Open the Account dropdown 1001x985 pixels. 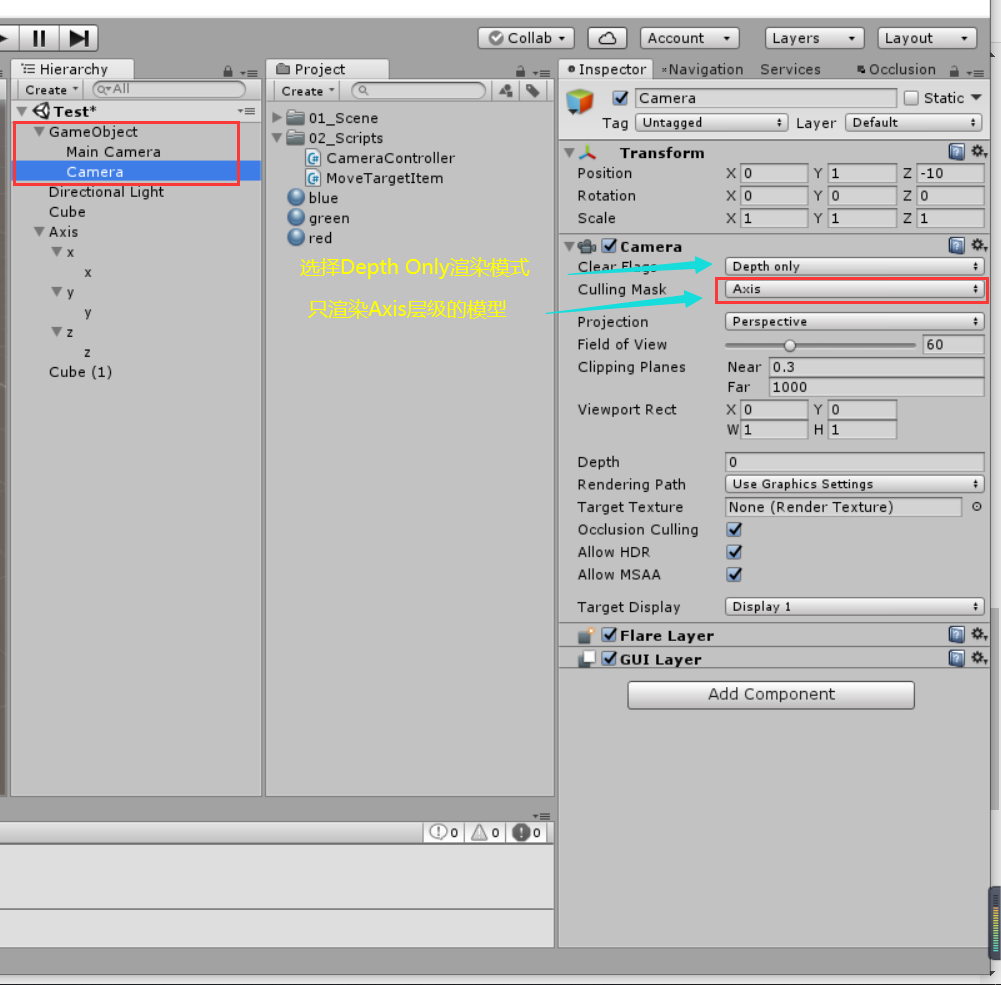tap(689, 38)
